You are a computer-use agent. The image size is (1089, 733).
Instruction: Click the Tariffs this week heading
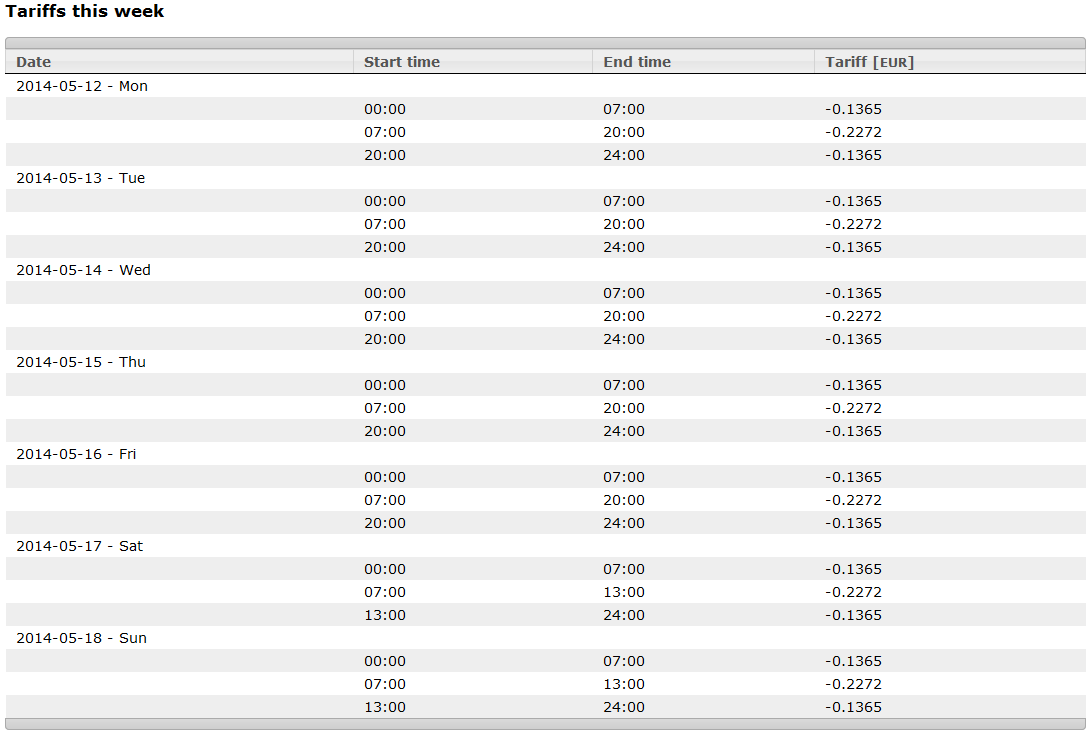tap(85, 11)
